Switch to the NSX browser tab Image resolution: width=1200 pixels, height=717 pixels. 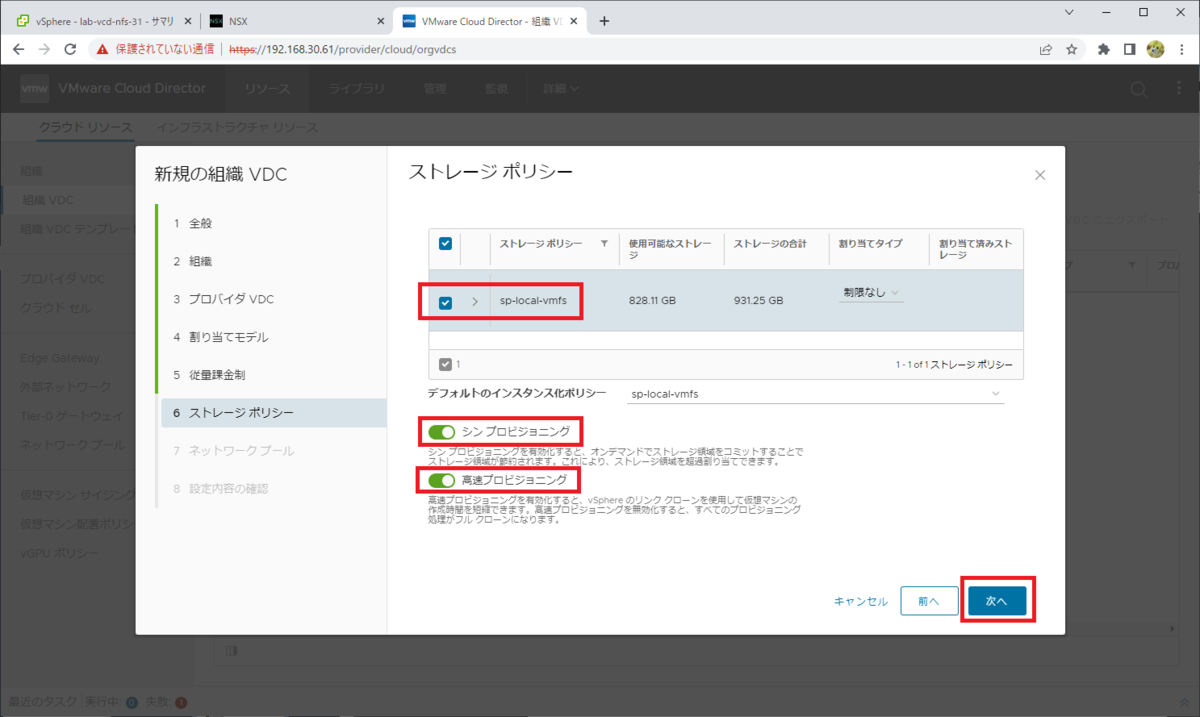click(297, 20)
